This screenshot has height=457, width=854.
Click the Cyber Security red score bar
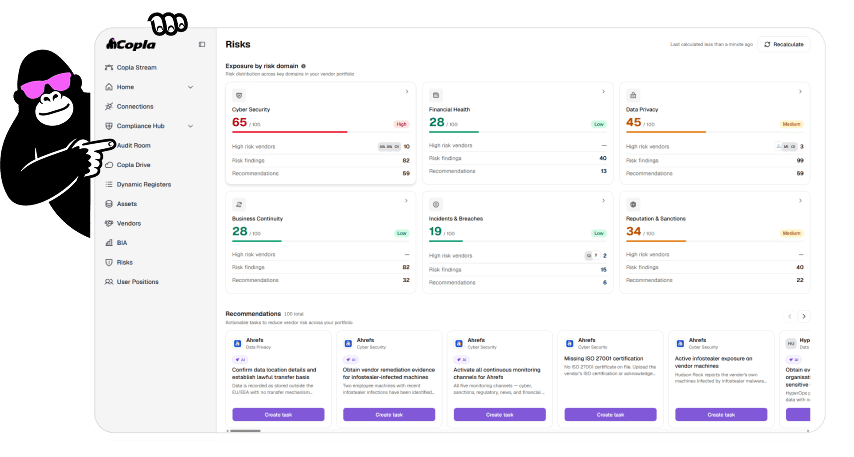pyautogui.click(x=290, y=132)
